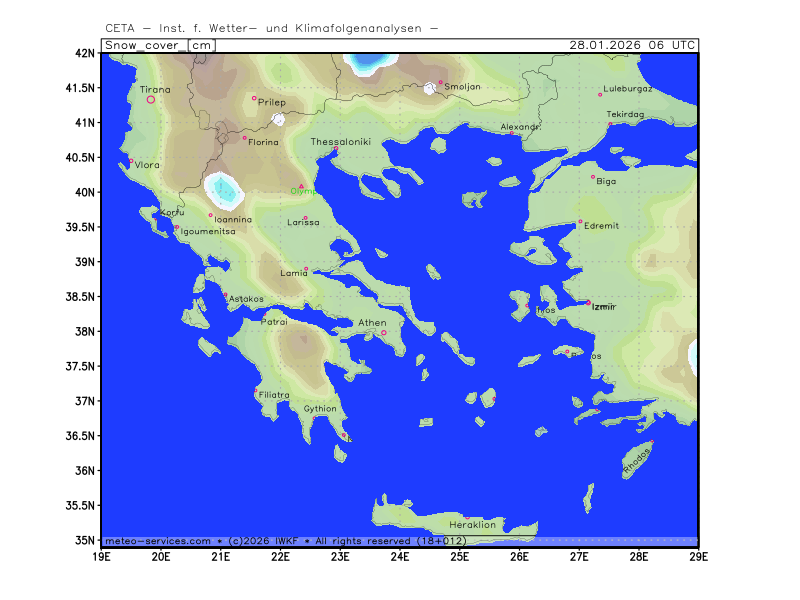Click the Larissa marker dot
The height and width of the screenshot is (600, 800).
pyautogui.click(x=305, y=218)
